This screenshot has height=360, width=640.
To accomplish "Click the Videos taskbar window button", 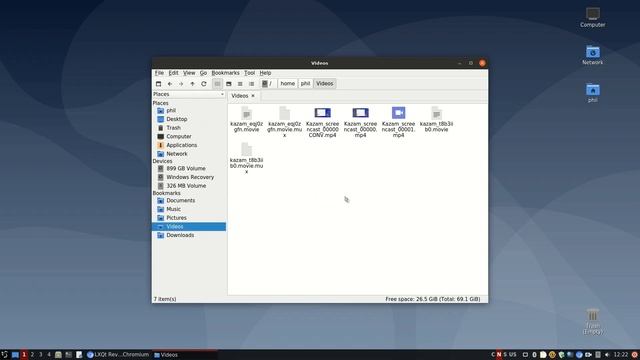I will click(184, 355).
